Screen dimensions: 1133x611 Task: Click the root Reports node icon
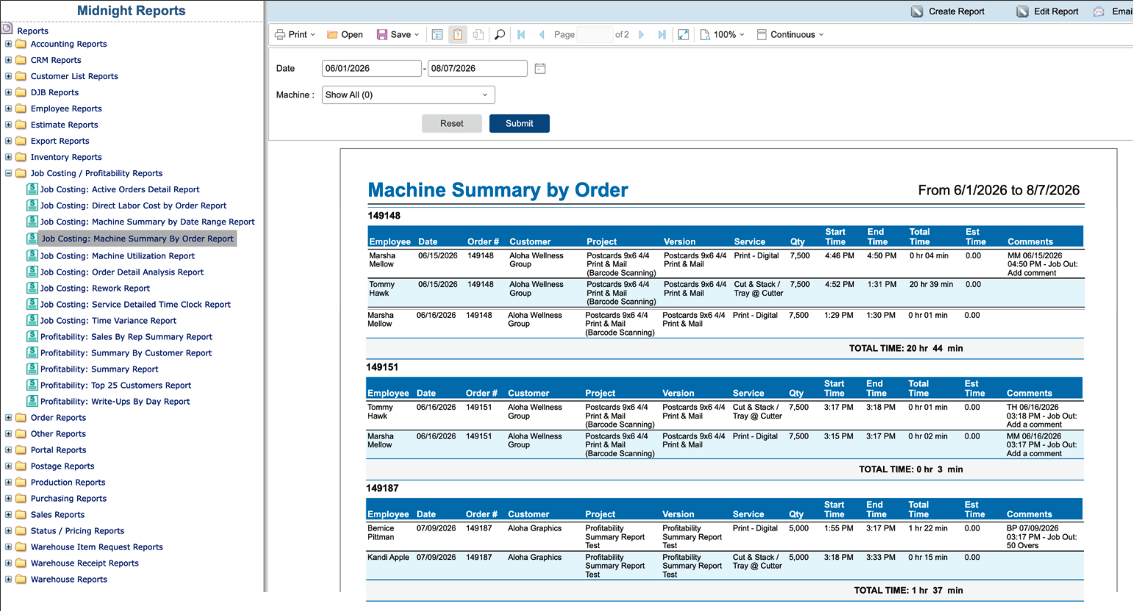coord(7,30)
